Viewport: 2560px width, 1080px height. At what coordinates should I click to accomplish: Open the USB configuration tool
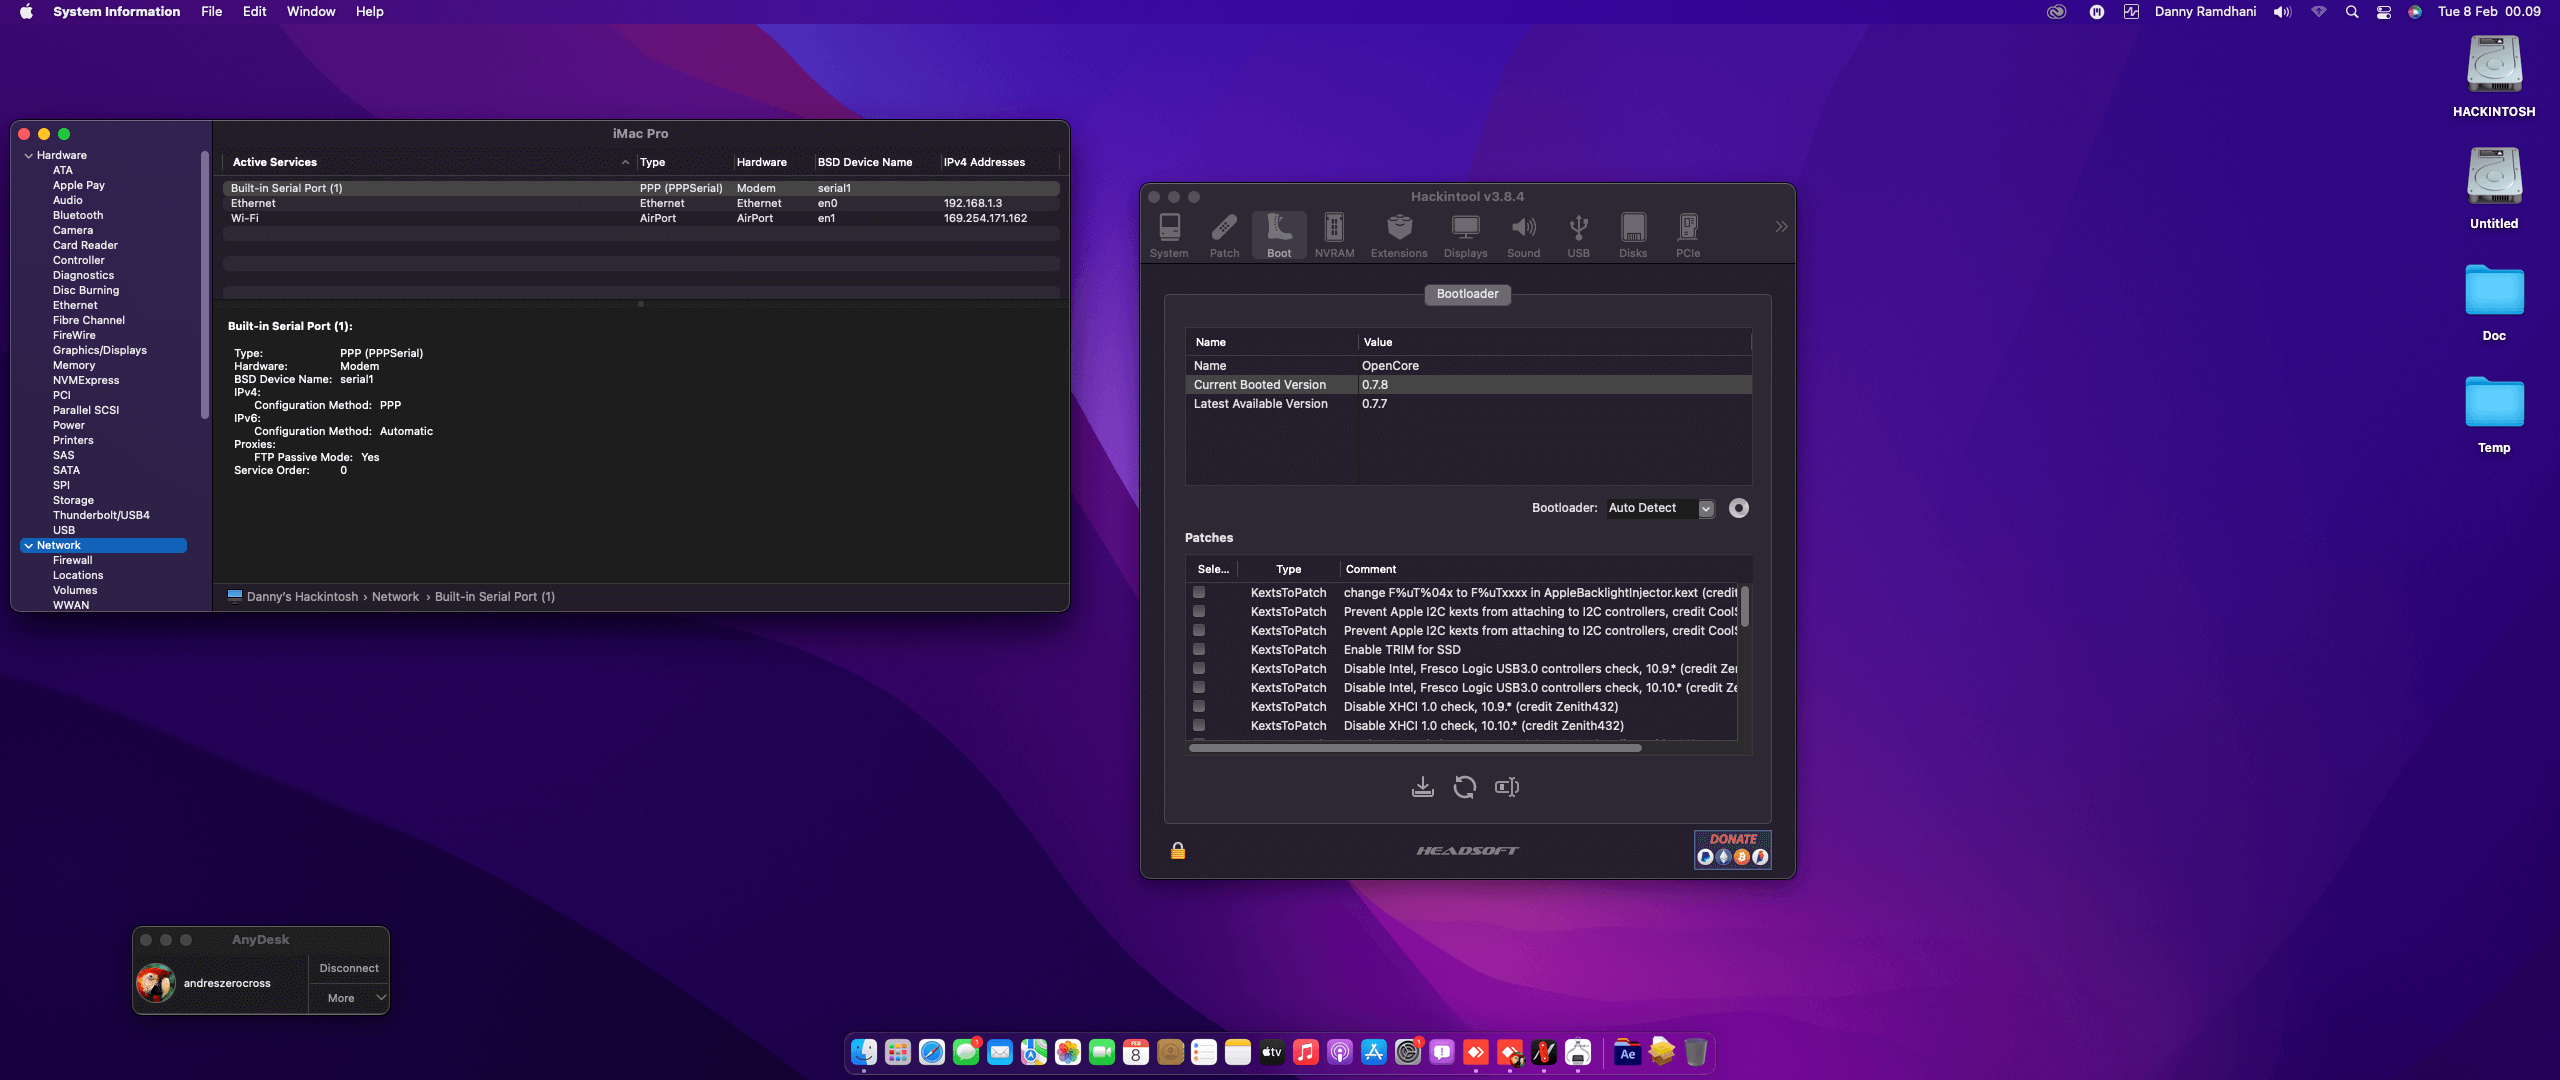coord(1578,233)
